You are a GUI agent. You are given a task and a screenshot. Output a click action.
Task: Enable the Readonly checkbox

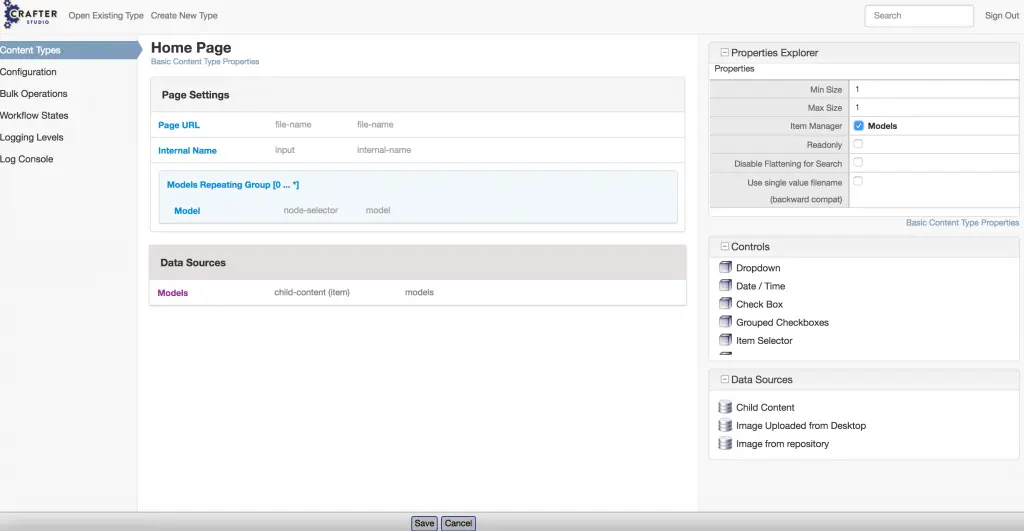(858, 144)
